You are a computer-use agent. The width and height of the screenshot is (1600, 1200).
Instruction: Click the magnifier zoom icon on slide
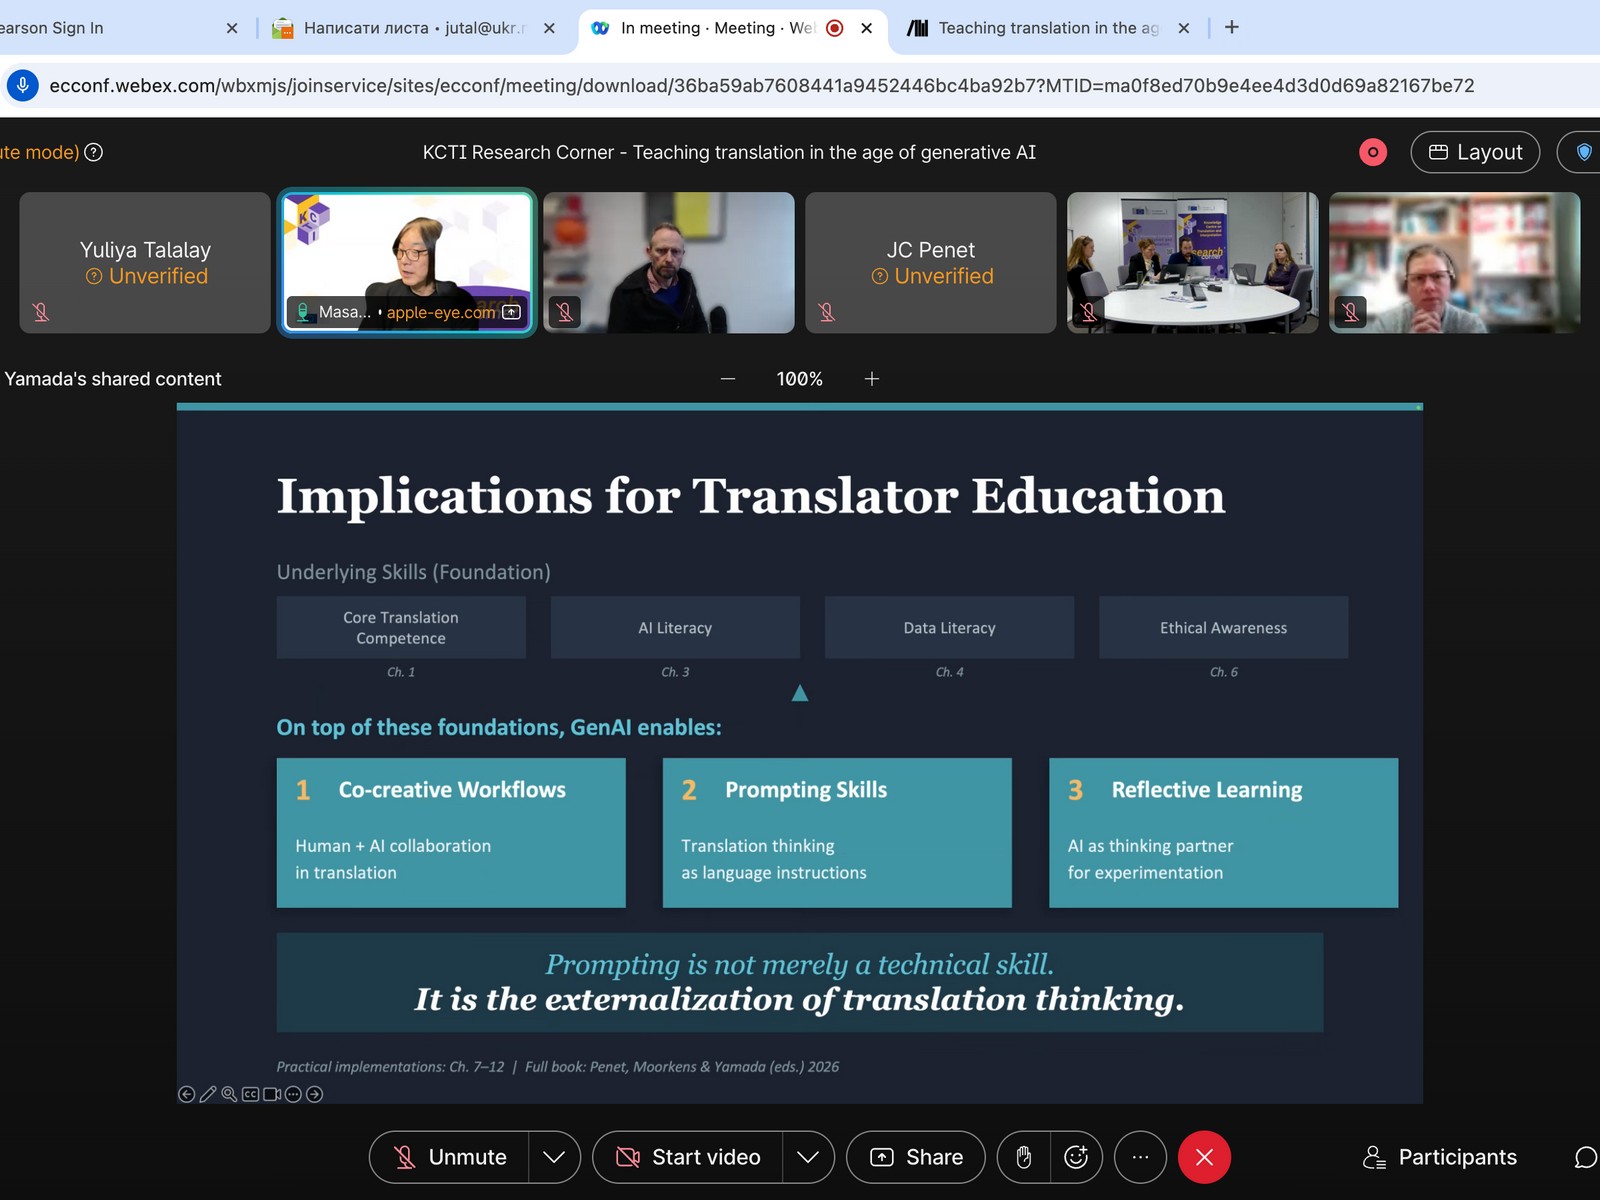tap(229, 1094)
